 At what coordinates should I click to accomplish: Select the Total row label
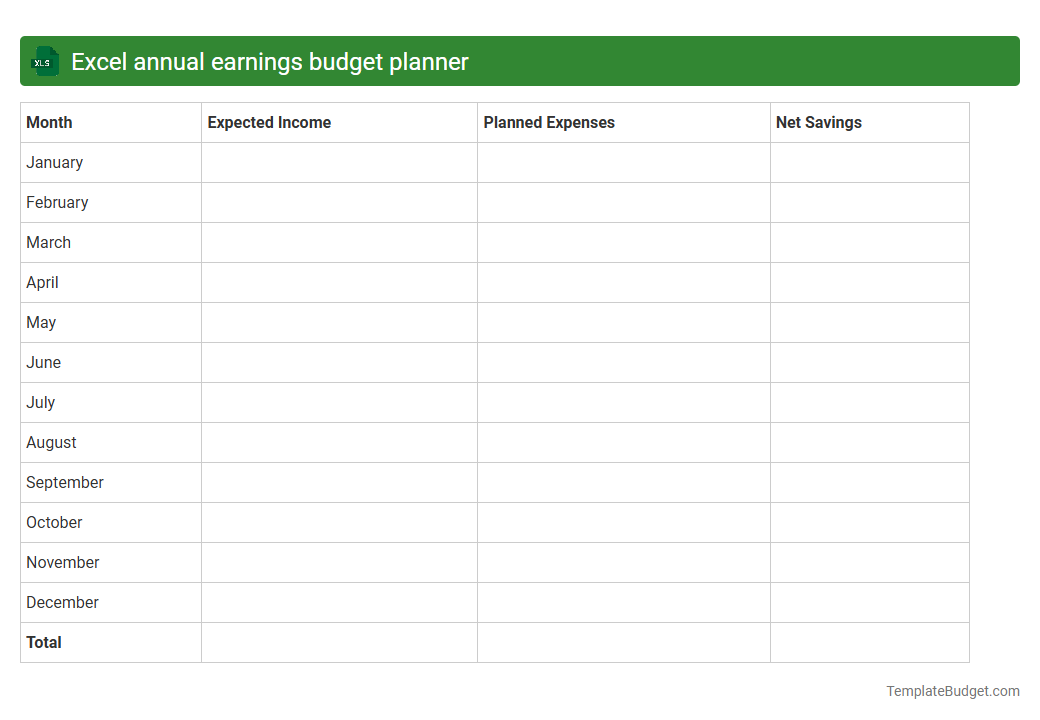point(44,642)
